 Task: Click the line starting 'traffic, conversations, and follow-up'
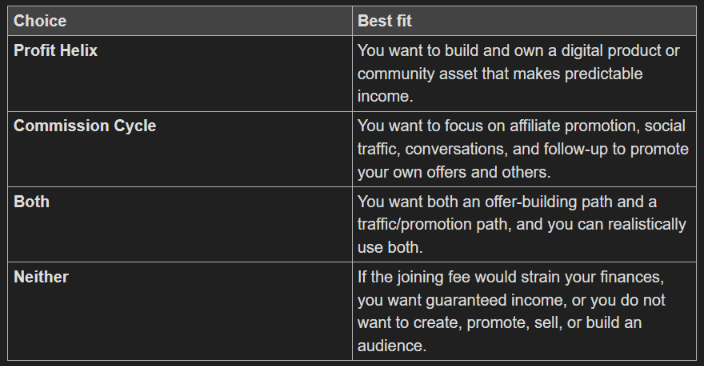pyautogui.click(x=523, y=149)
